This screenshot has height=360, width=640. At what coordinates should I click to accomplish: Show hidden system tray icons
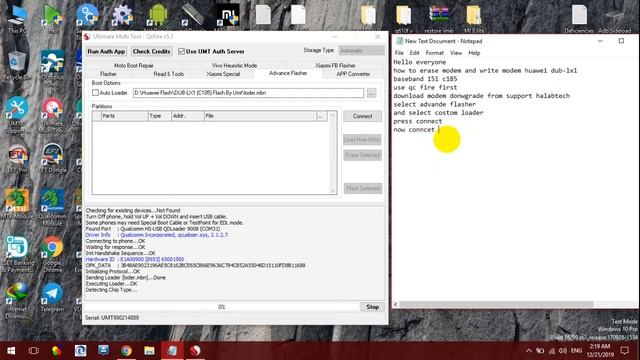click(x=529, y=351)
